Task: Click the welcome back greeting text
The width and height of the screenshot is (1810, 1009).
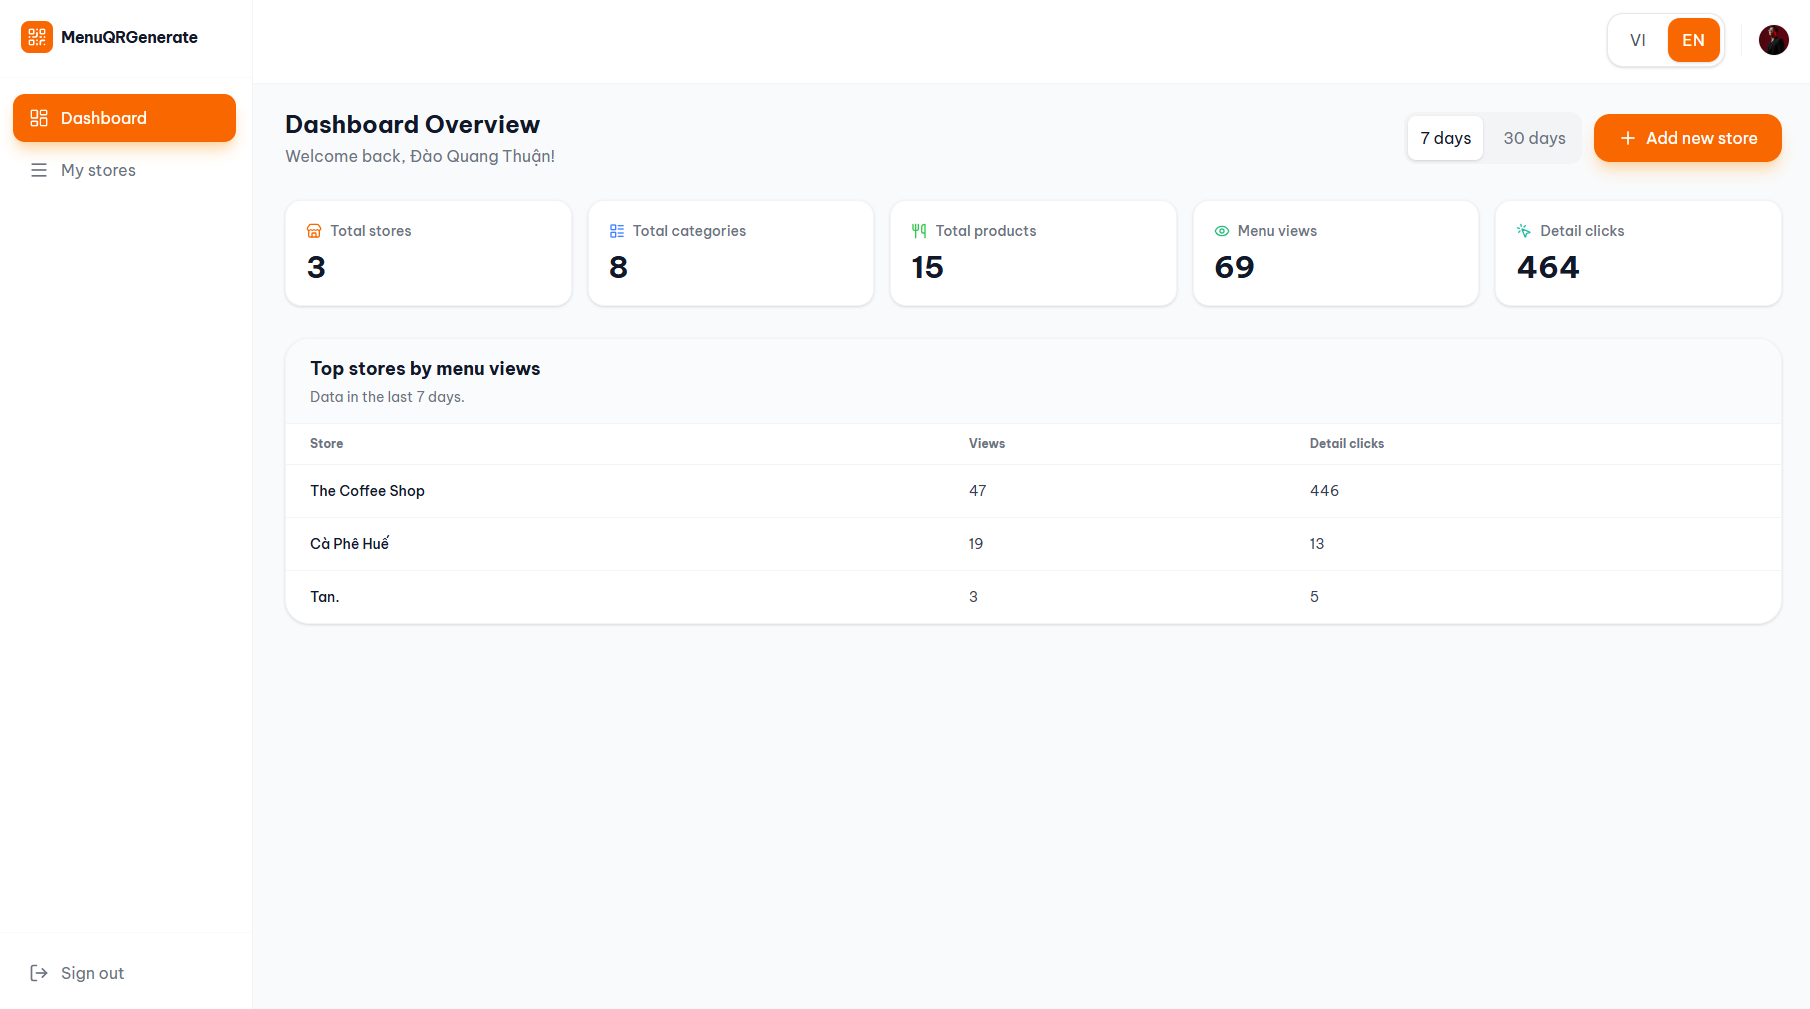Action: coord(420,156)
